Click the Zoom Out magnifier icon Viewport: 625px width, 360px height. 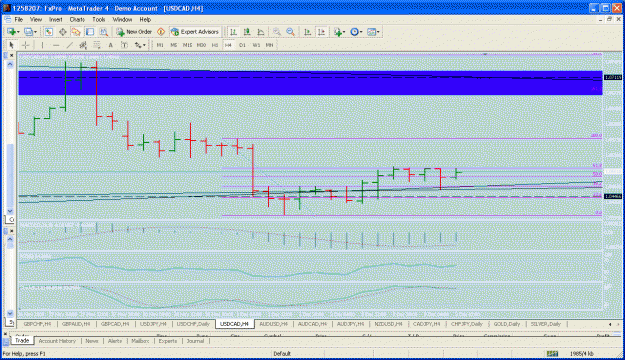coord(291,32)
